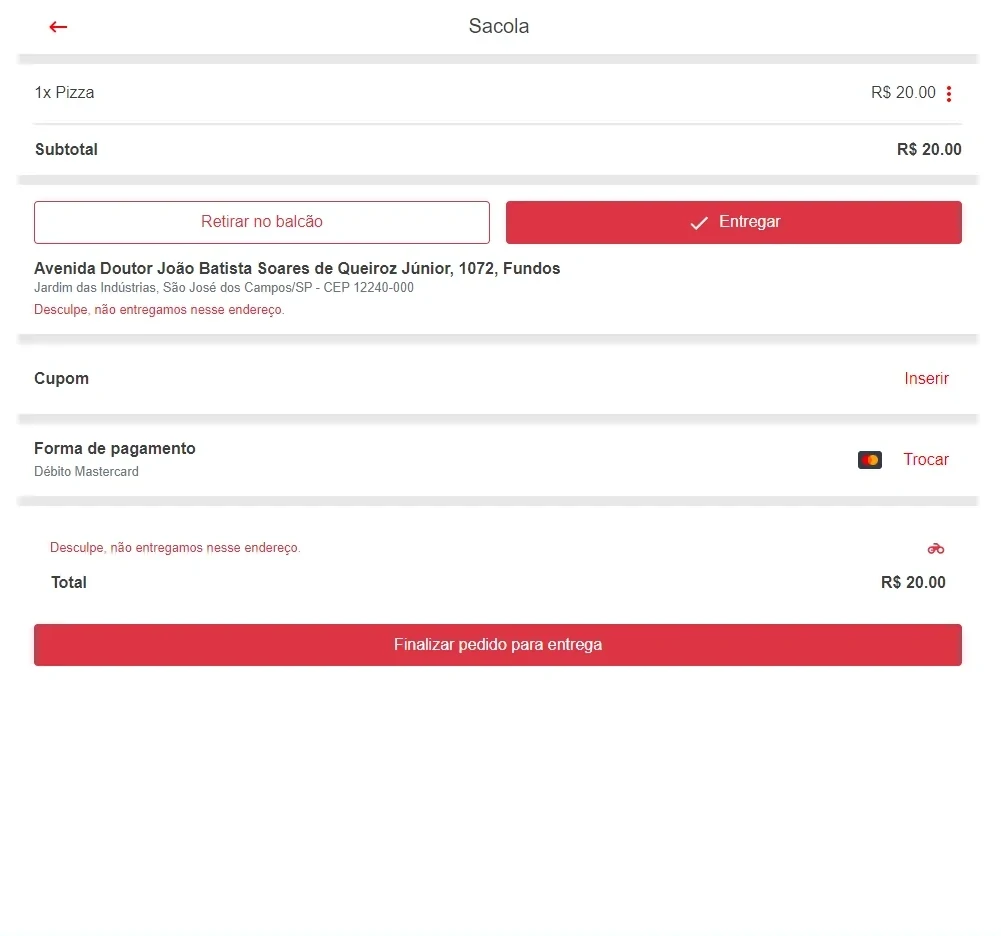The image size is (1001, 936).
Task: Go back using the red arrow
Action: tap(58, 27)
